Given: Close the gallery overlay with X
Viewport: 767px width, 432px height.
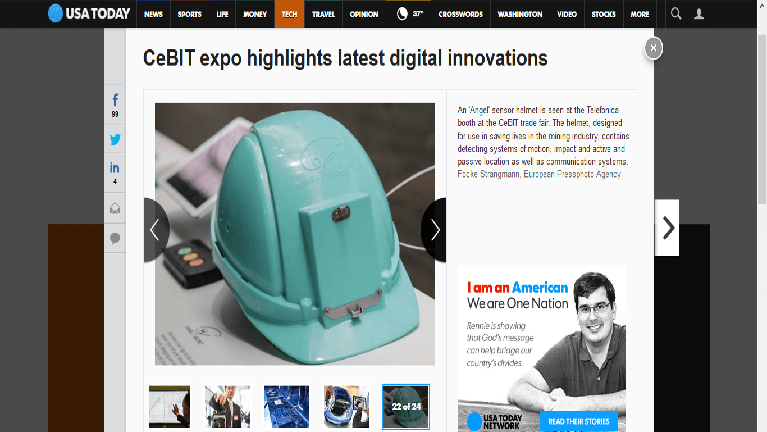Looking at the screenshot, I should 653,48.
